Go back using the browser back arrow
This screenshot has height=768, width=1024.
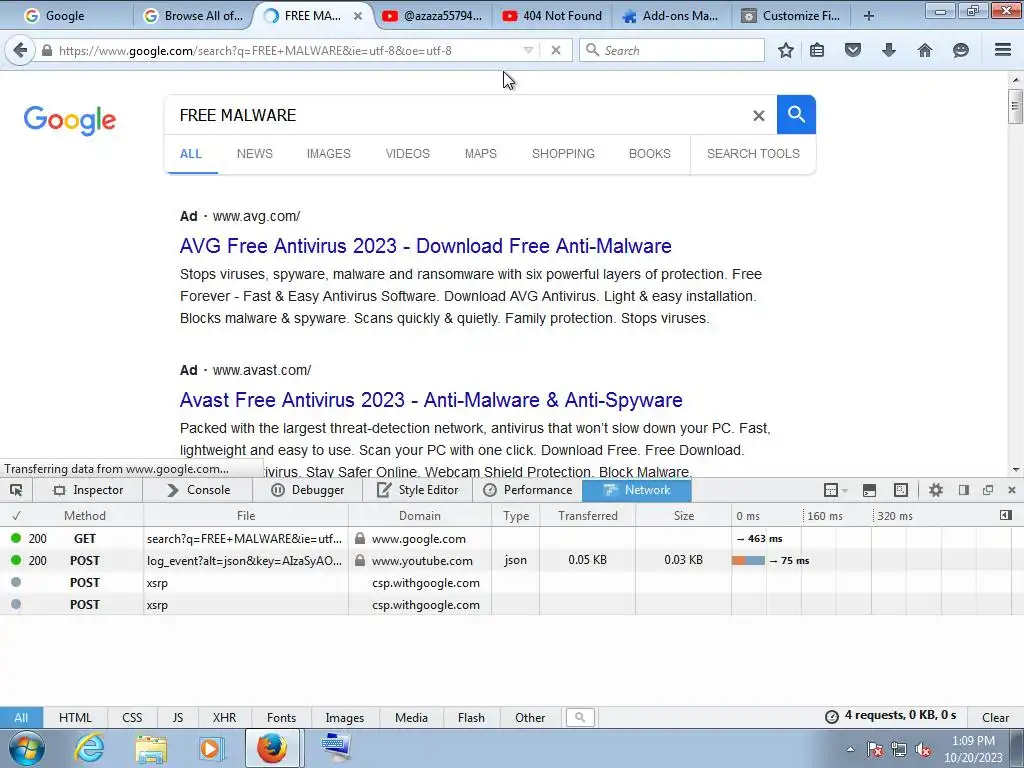click(20, 50)
